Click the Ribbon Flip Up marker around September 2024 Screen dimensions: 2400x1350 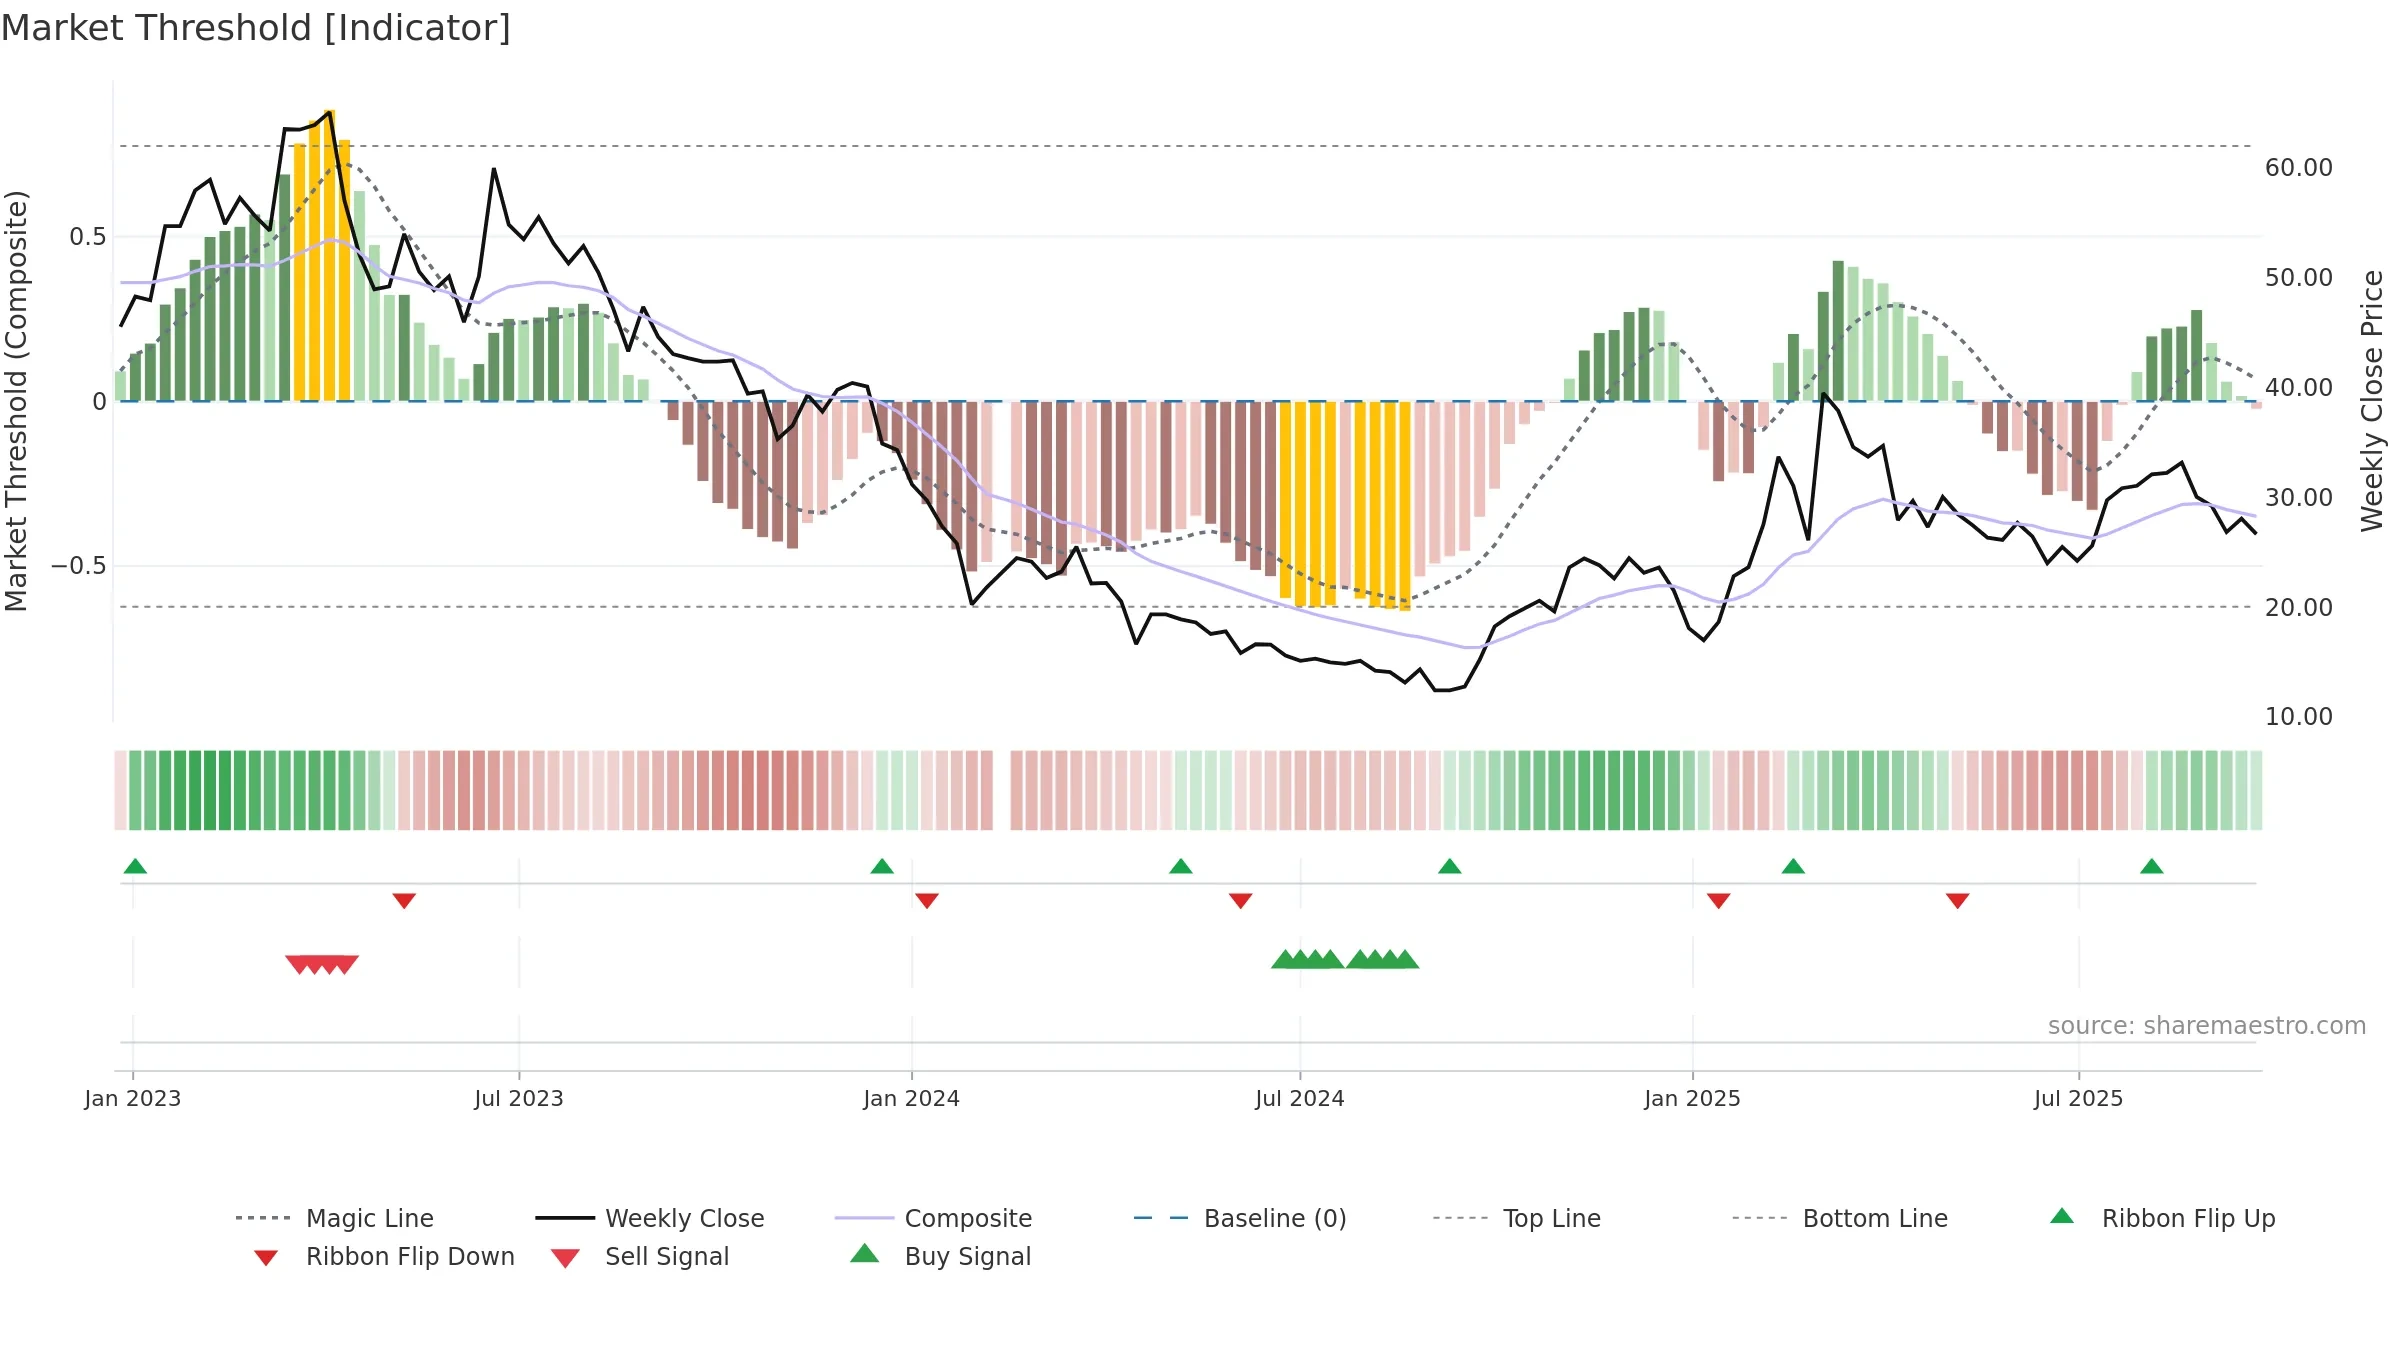coord(1450,866)
